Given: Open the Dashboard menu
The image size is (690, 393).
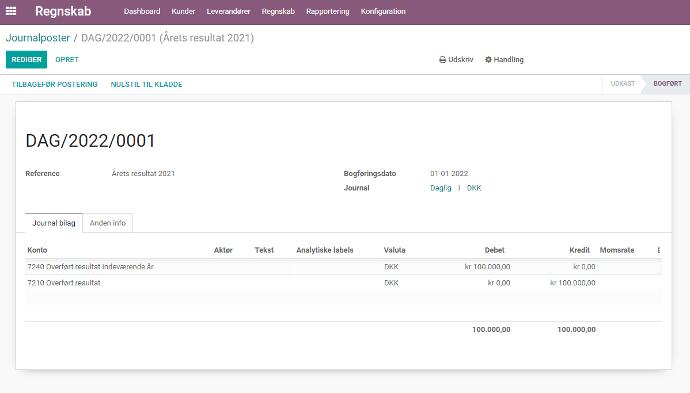Looking at the screenshot, I should 142,11.
